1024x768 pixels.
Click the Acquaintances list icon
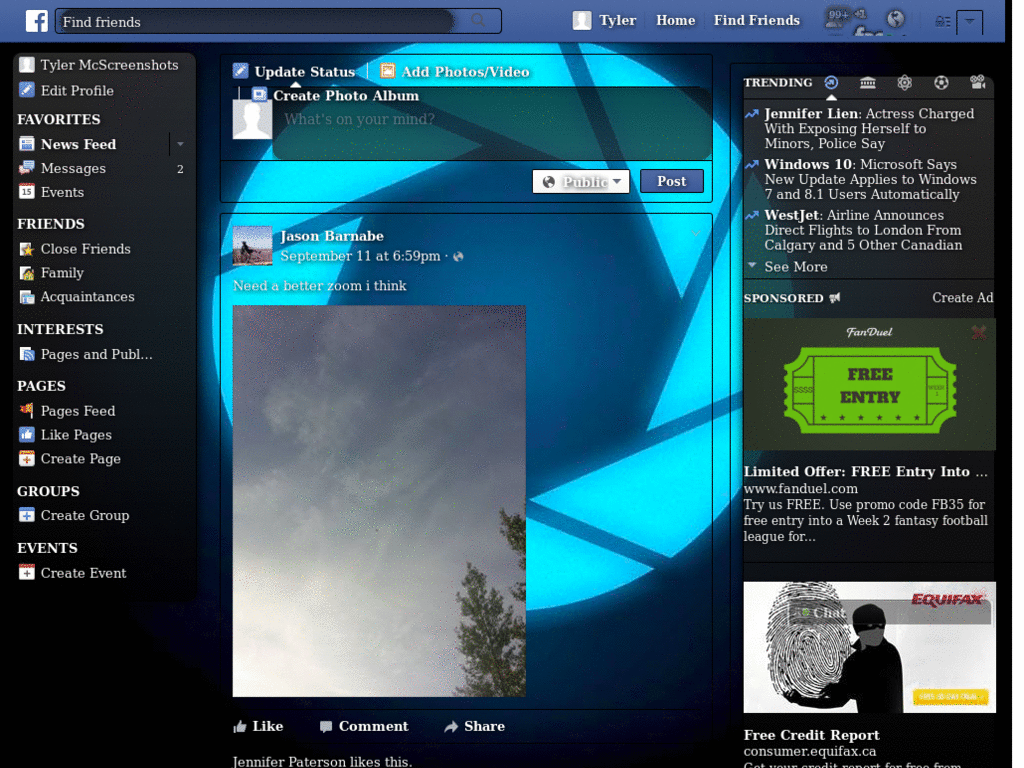[x=26, y=296]
